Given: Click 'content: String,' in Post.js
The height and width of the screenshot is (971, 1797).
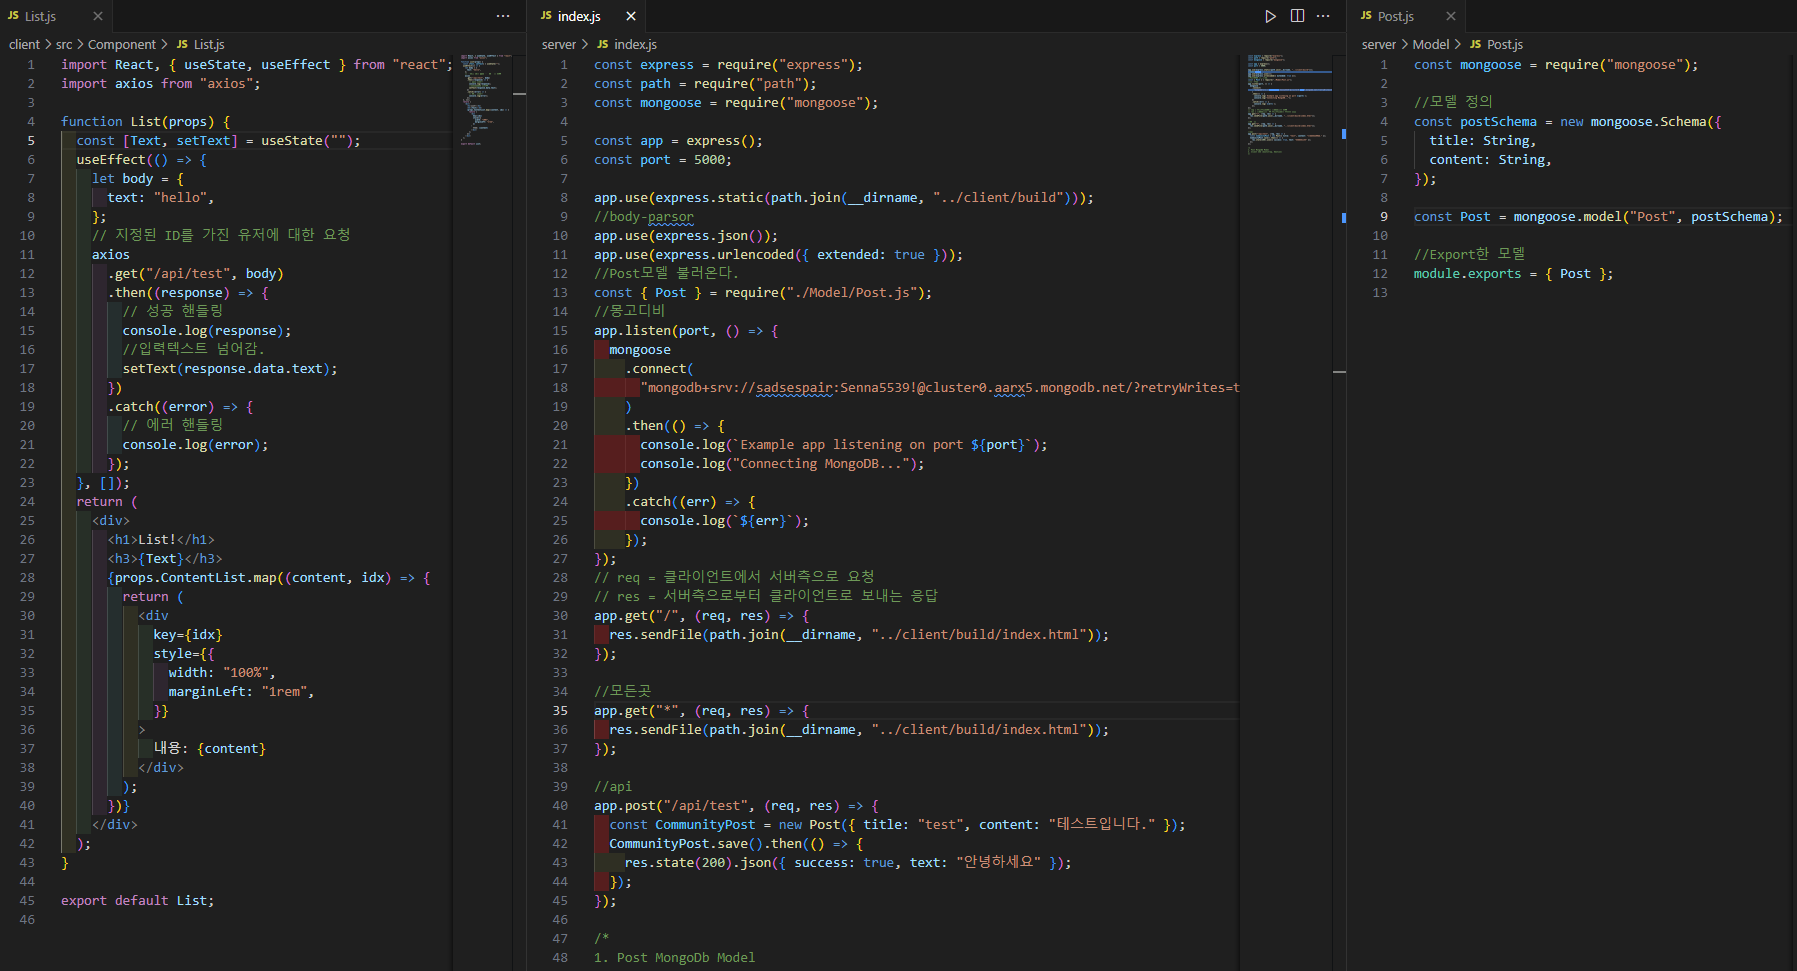Looking at the screenshot, I should (1490, 160).
